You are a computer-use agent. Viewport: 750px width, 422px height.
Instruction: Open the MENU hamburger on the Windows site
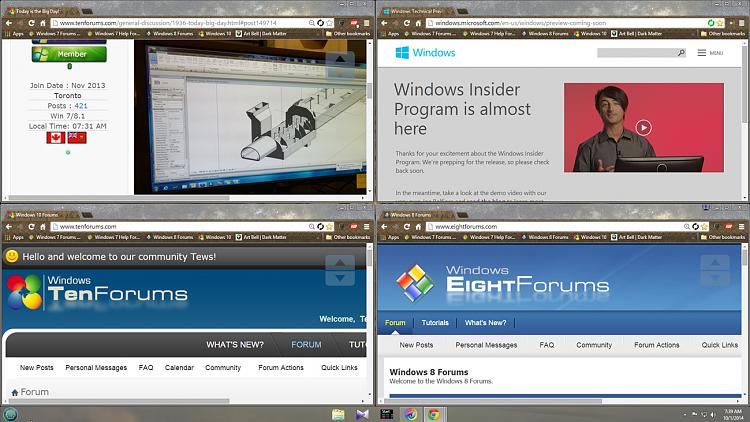tap(710, 53)
